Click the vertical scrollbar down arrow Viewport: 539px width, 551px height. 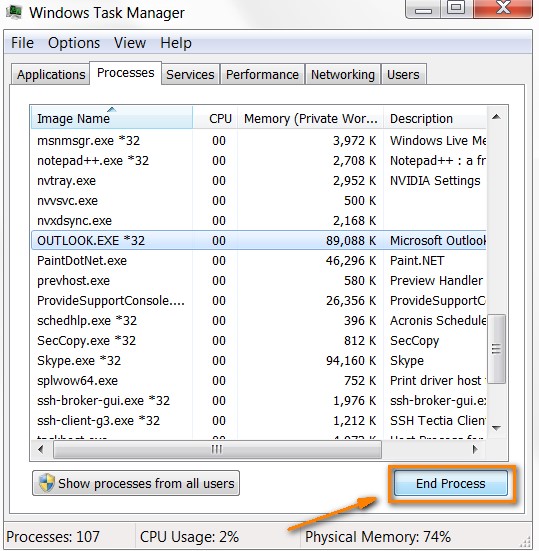pos(496,428)
